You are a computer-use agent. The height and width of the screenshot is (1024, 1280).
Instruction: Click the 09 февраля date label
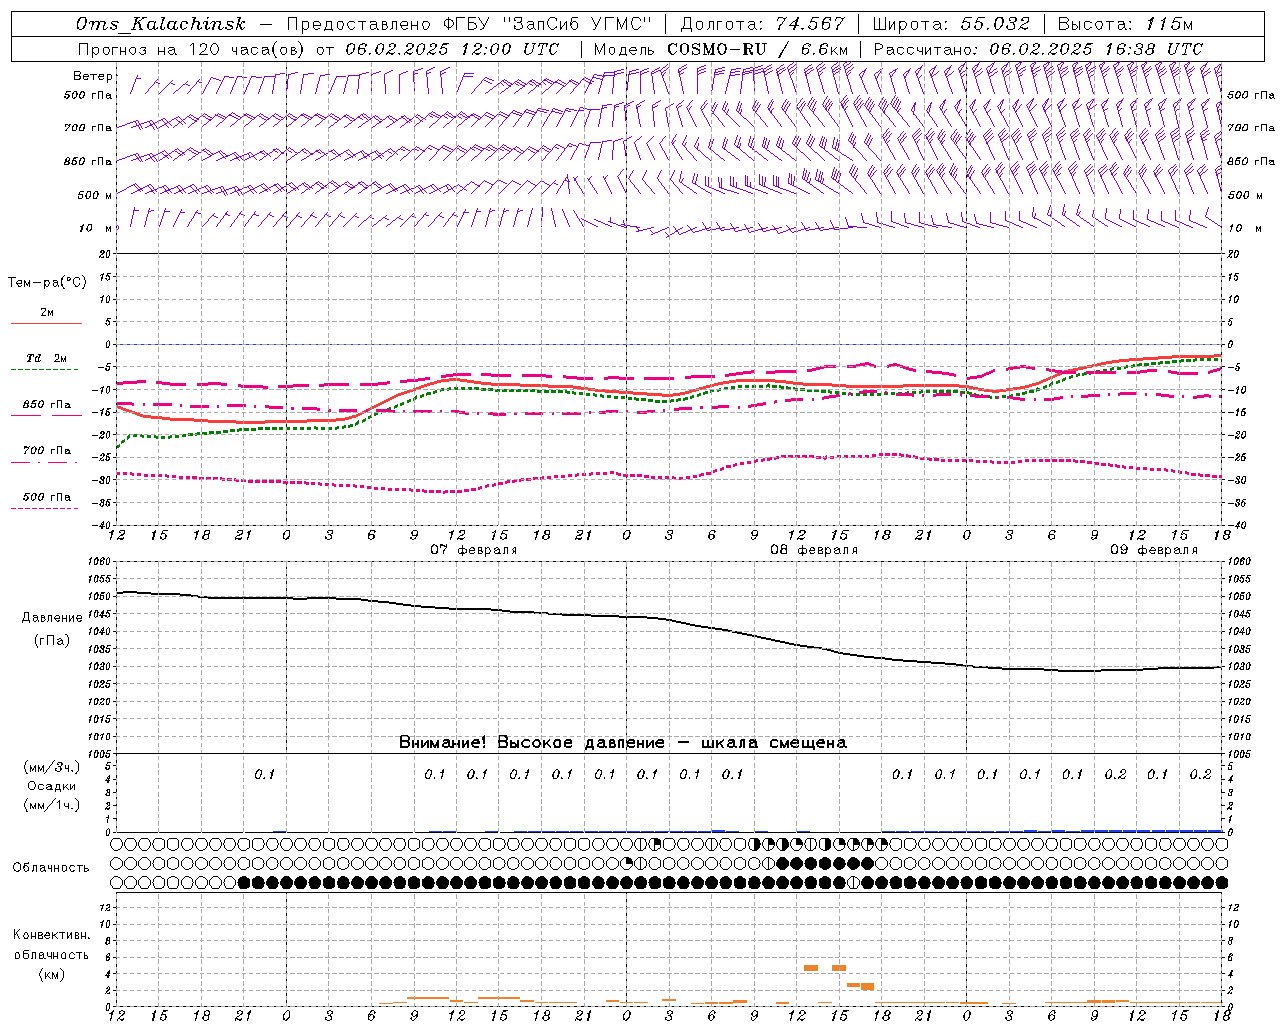click(1154, 550)
